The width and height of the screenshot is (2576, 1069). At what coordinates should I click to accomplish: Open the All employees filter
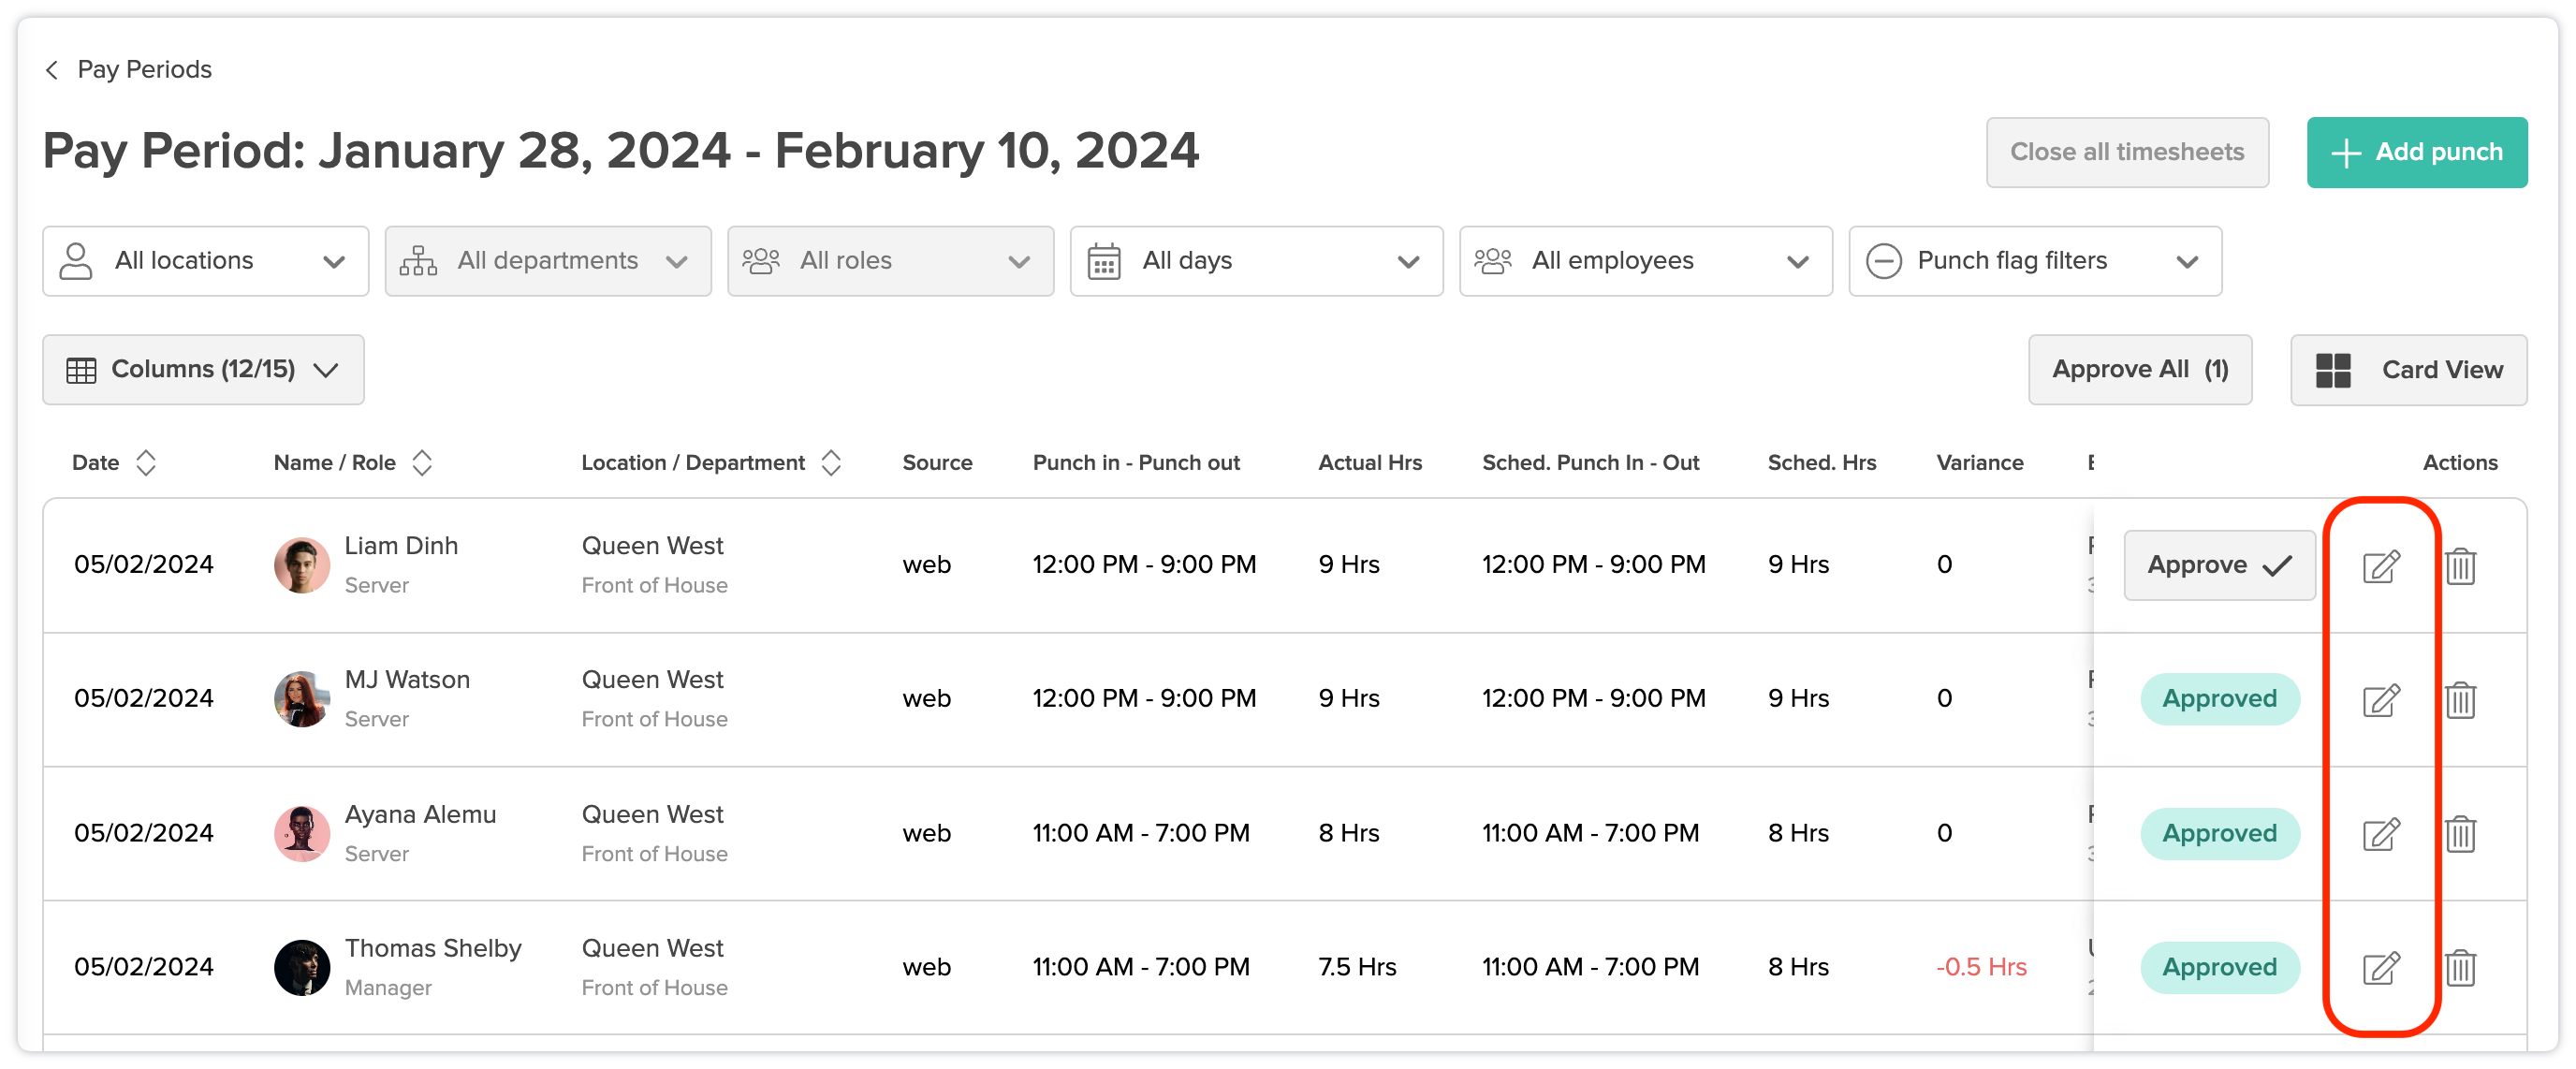1645,261
